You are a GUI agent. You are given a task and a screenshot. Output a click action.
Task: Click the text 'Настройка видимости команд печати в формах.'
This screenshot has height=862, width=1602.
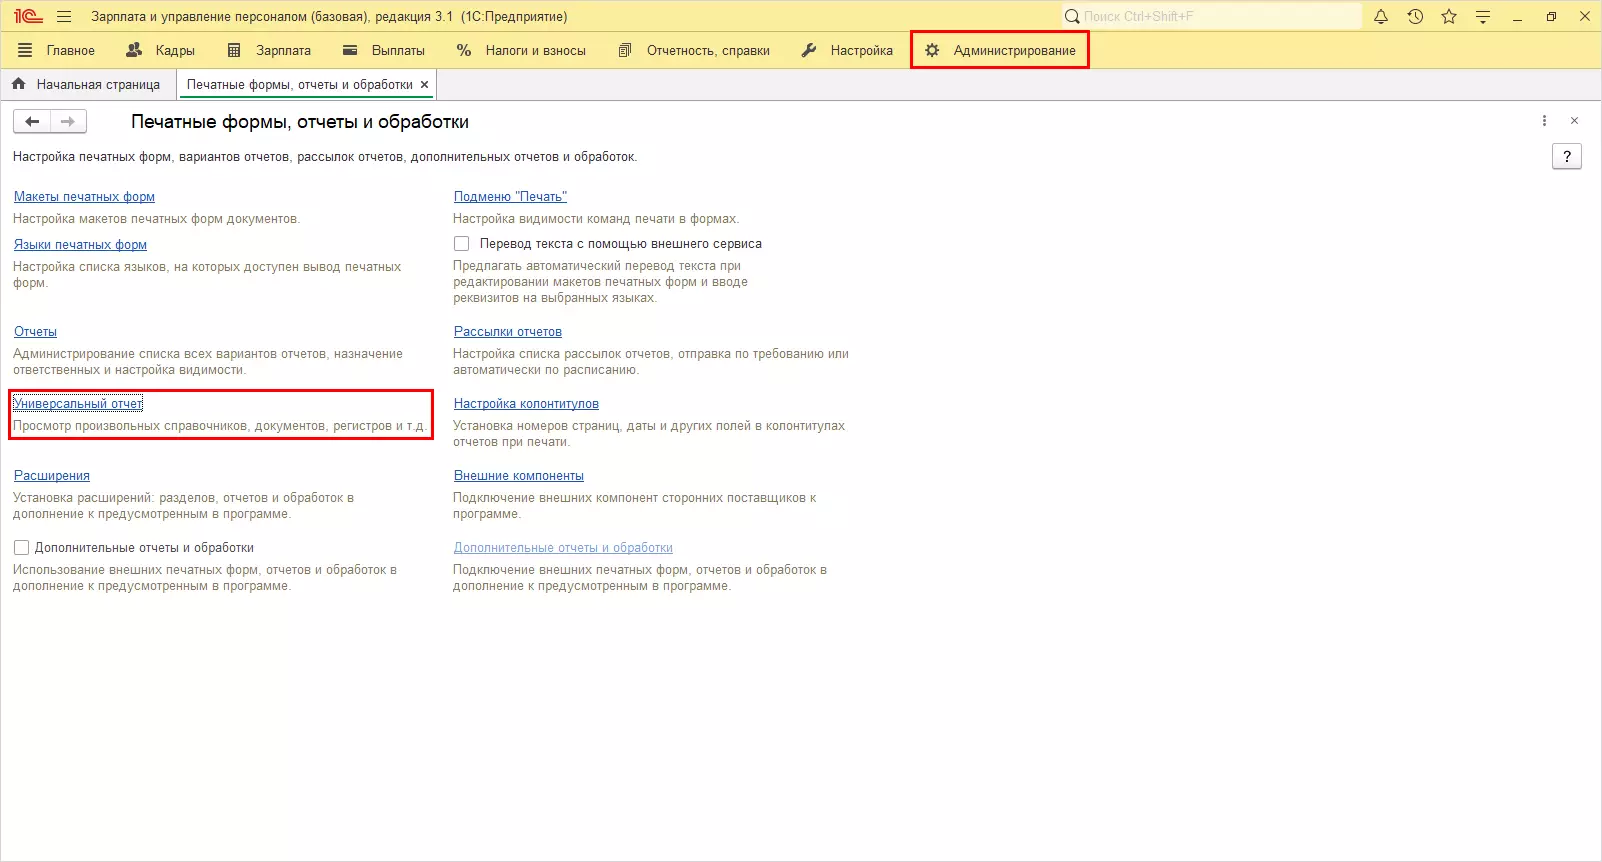[x=596, y=219]
